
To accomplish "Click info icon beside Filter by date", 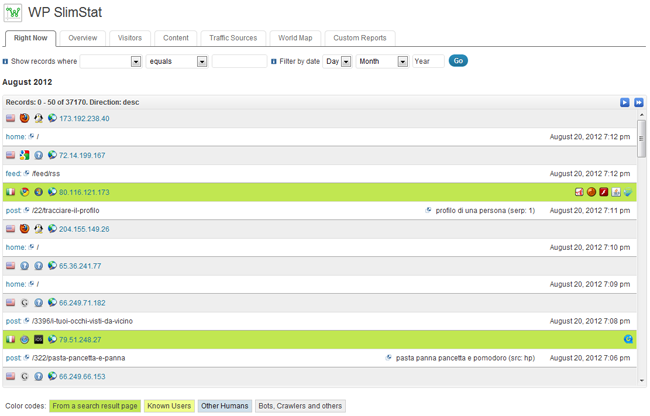I will pyautogui.click(x=274, y=61).
